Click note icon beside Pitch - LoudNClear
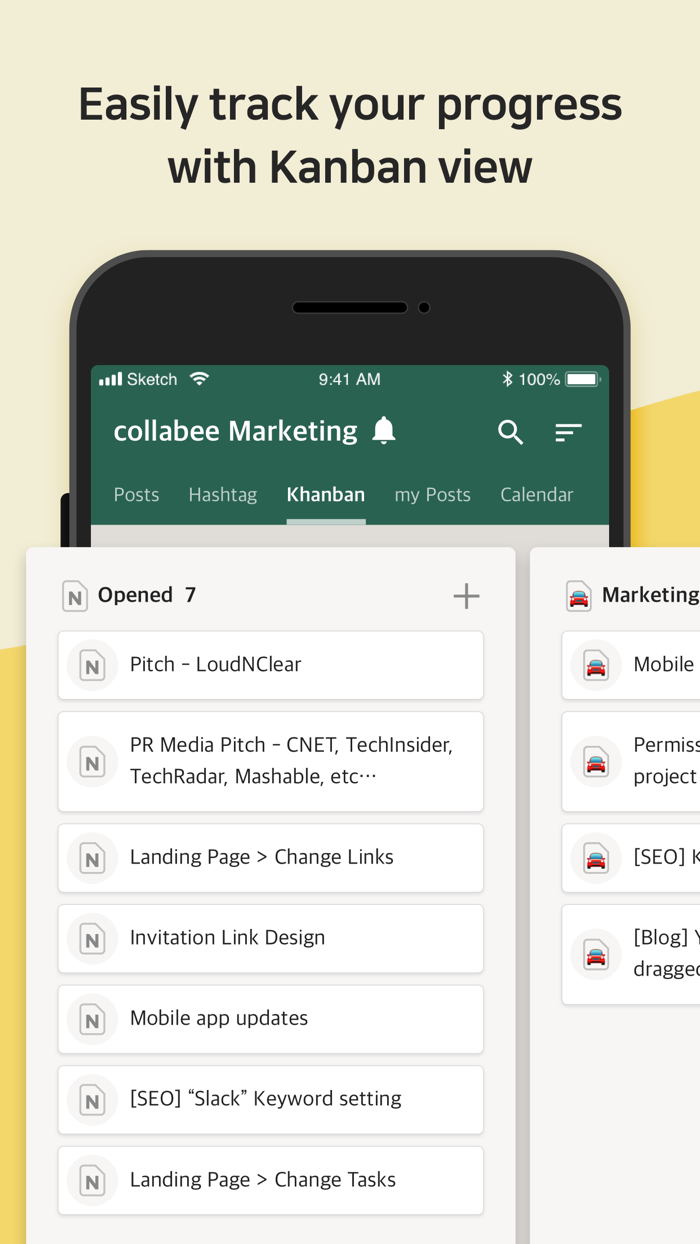Viewport: 700px width, 1244px height. (x=92, y=665)
